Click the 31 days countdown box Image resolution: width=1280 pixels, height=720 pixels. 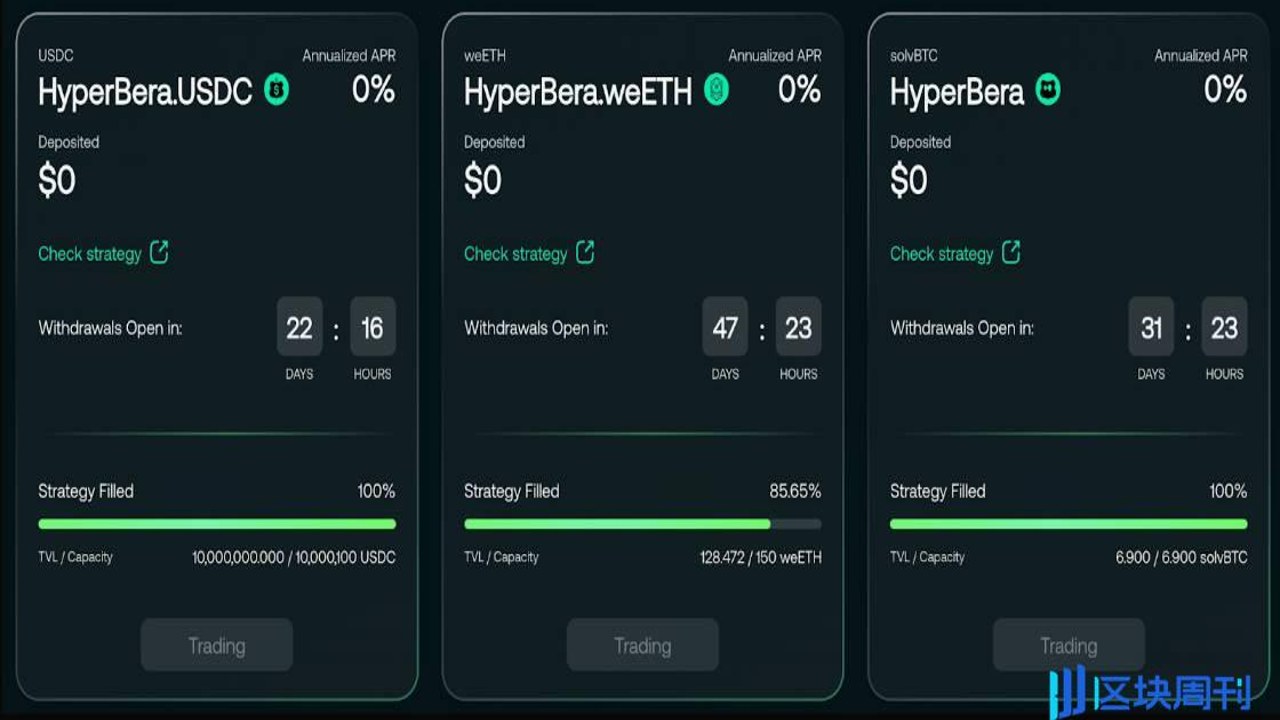click(x=1152, y=327)
